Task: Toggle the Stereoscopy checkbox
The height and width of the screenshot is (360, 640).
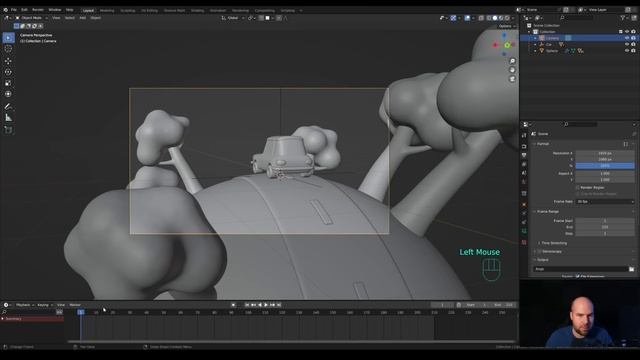Action: pos(539,251)
